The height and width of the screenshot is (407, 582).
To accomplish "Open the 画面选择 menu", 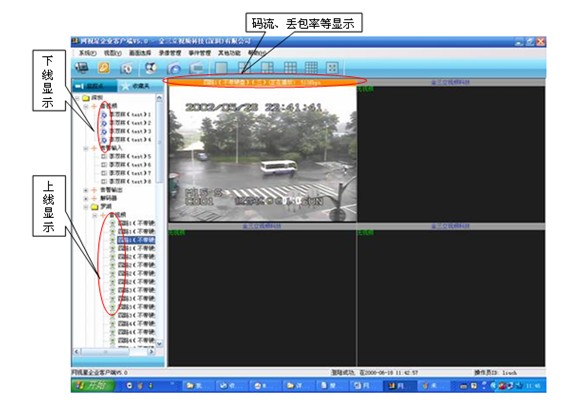I will 140,53.
